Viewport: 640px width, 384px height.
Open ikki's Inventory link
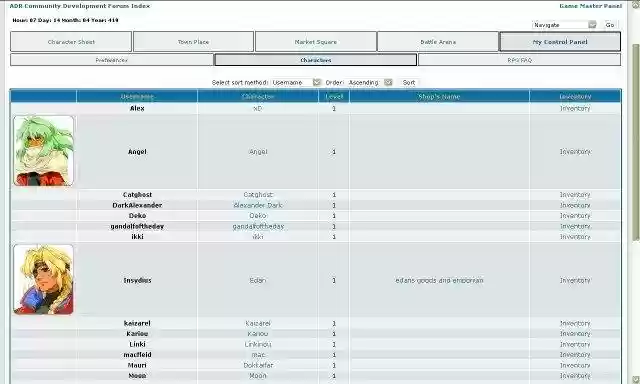[x=575, y=237]
